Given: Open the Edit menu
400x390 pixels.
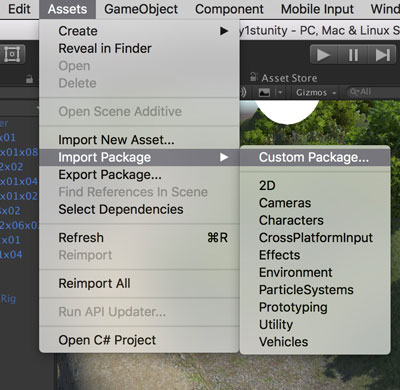Looking at the screenshot, I should coord(19,9).
